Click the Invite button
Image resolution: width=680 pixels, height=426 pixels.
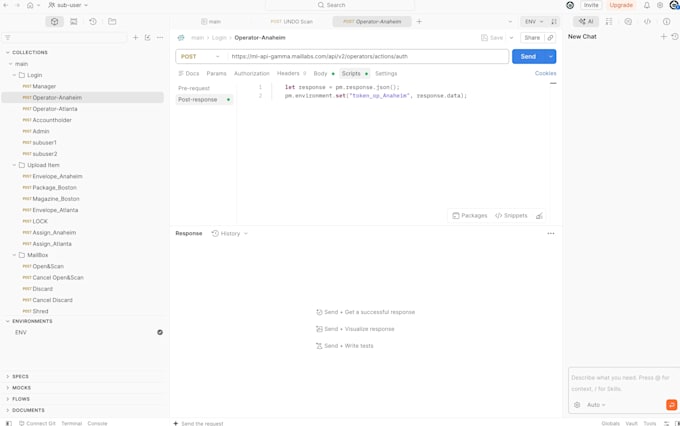click(591, 5)
